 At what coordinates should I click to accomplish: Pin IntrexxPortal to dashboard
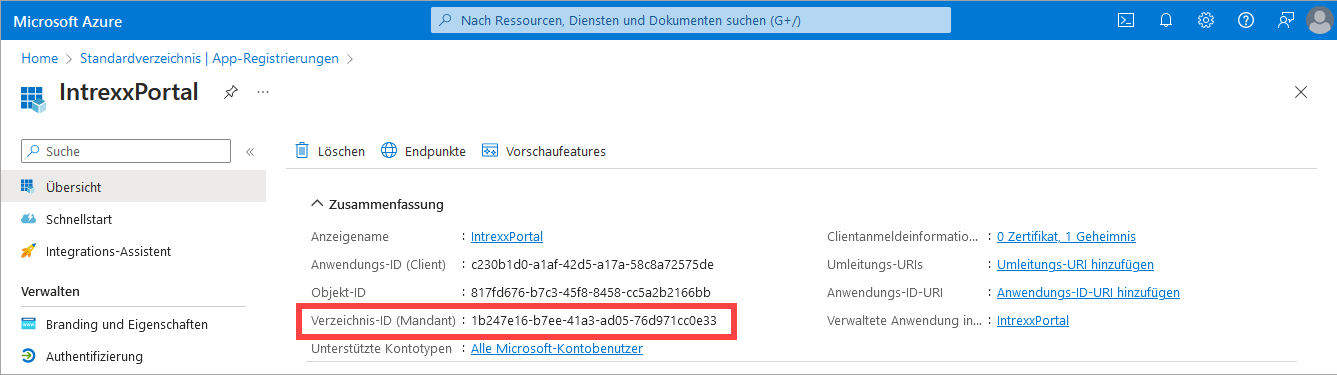231,92
